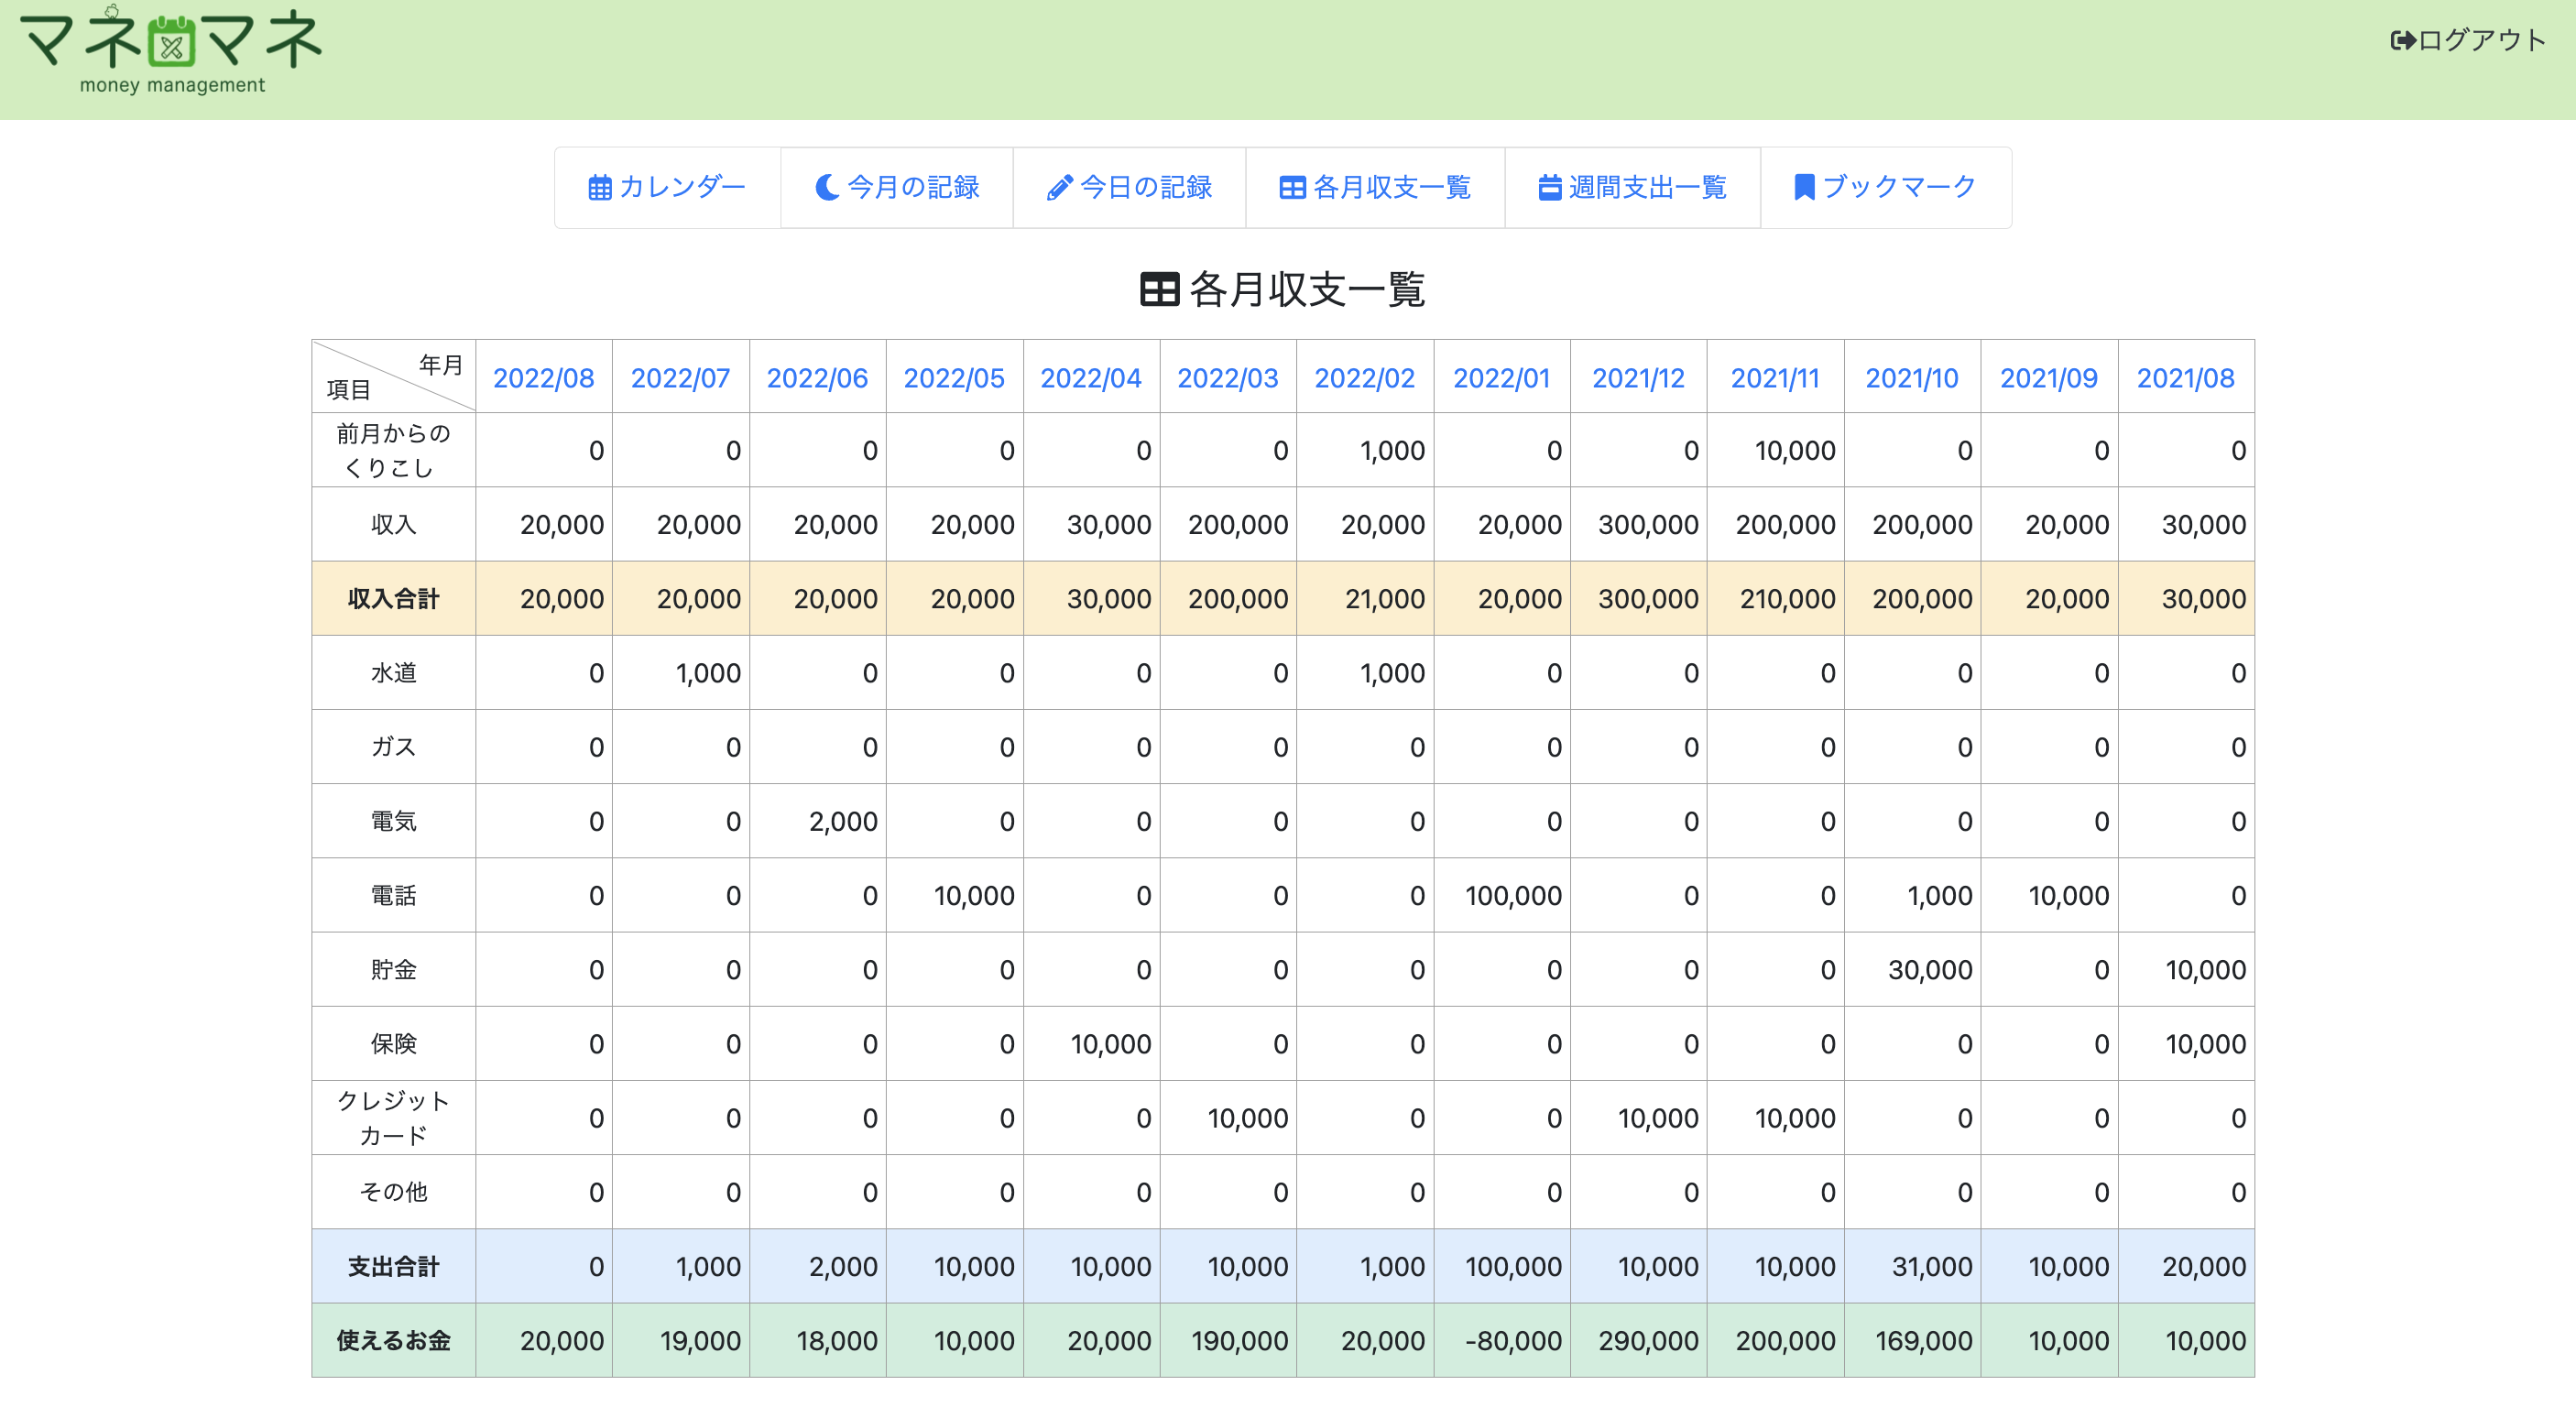Open the 週間支出一覧 tab
Image resolution: width=2576 pixels, height=1407 pixels.
1633,188
